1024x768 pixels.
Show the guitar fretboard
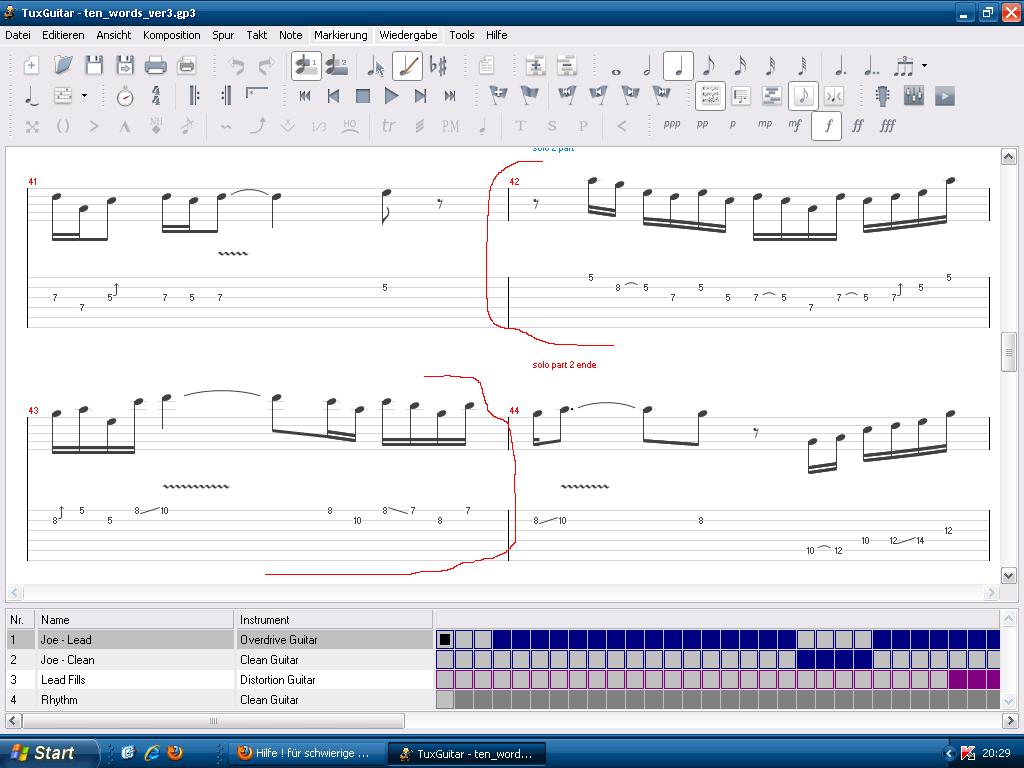(882, 96)
